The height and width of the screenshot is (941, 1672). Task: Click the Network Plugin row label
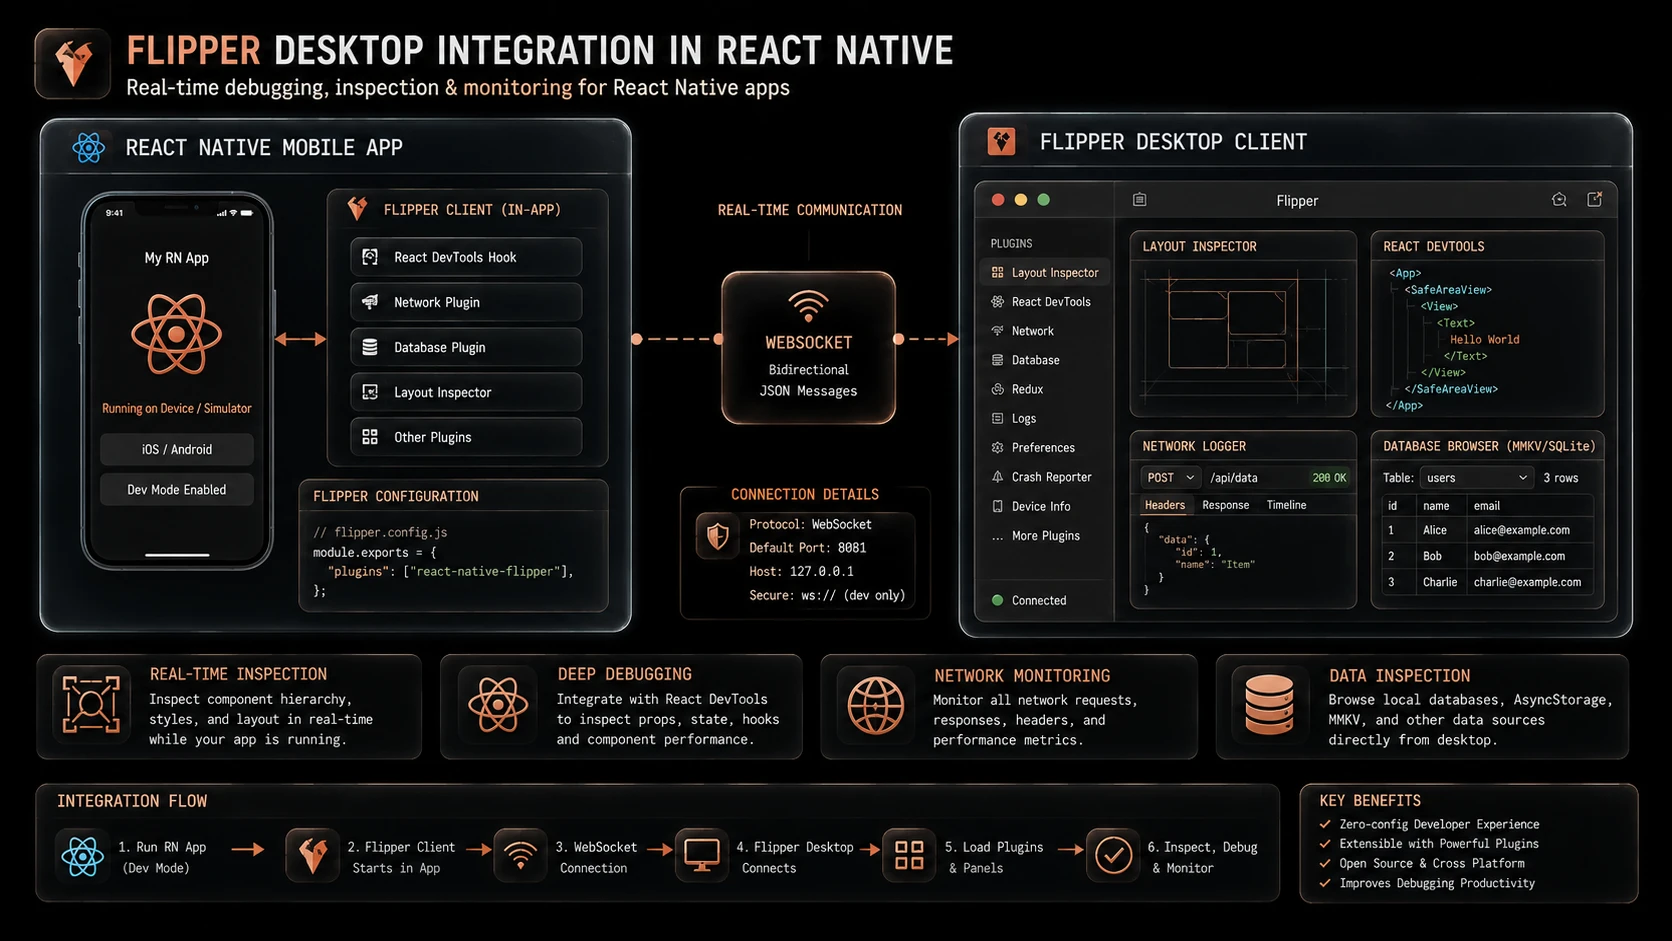[437, 302]
